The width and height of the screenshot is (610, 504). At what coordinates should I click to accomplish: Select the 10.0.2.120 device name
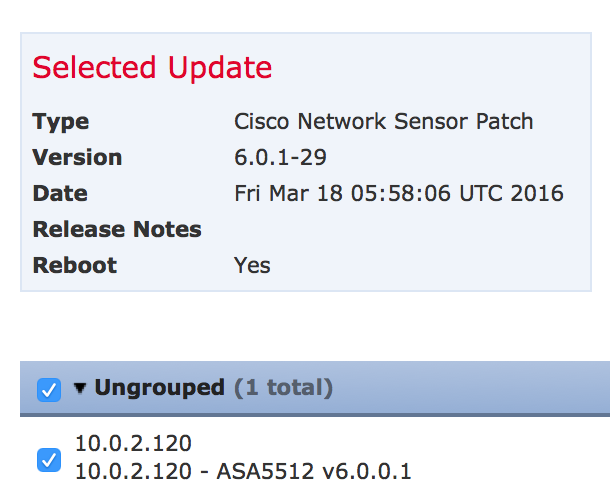133,444
